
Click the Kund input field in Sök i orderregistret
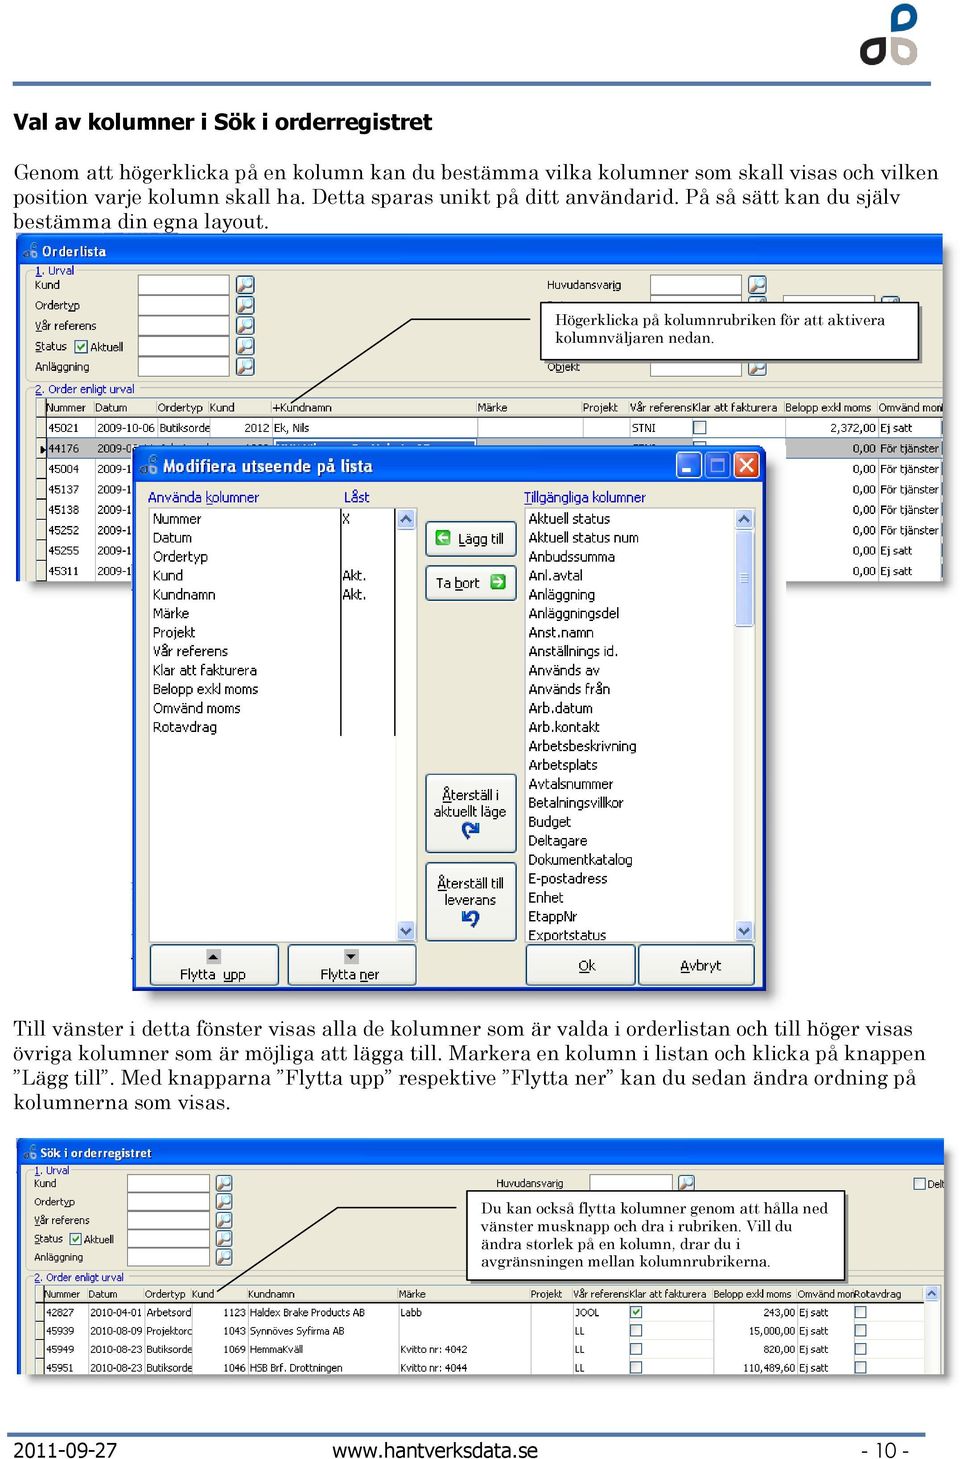[169, 1183]
